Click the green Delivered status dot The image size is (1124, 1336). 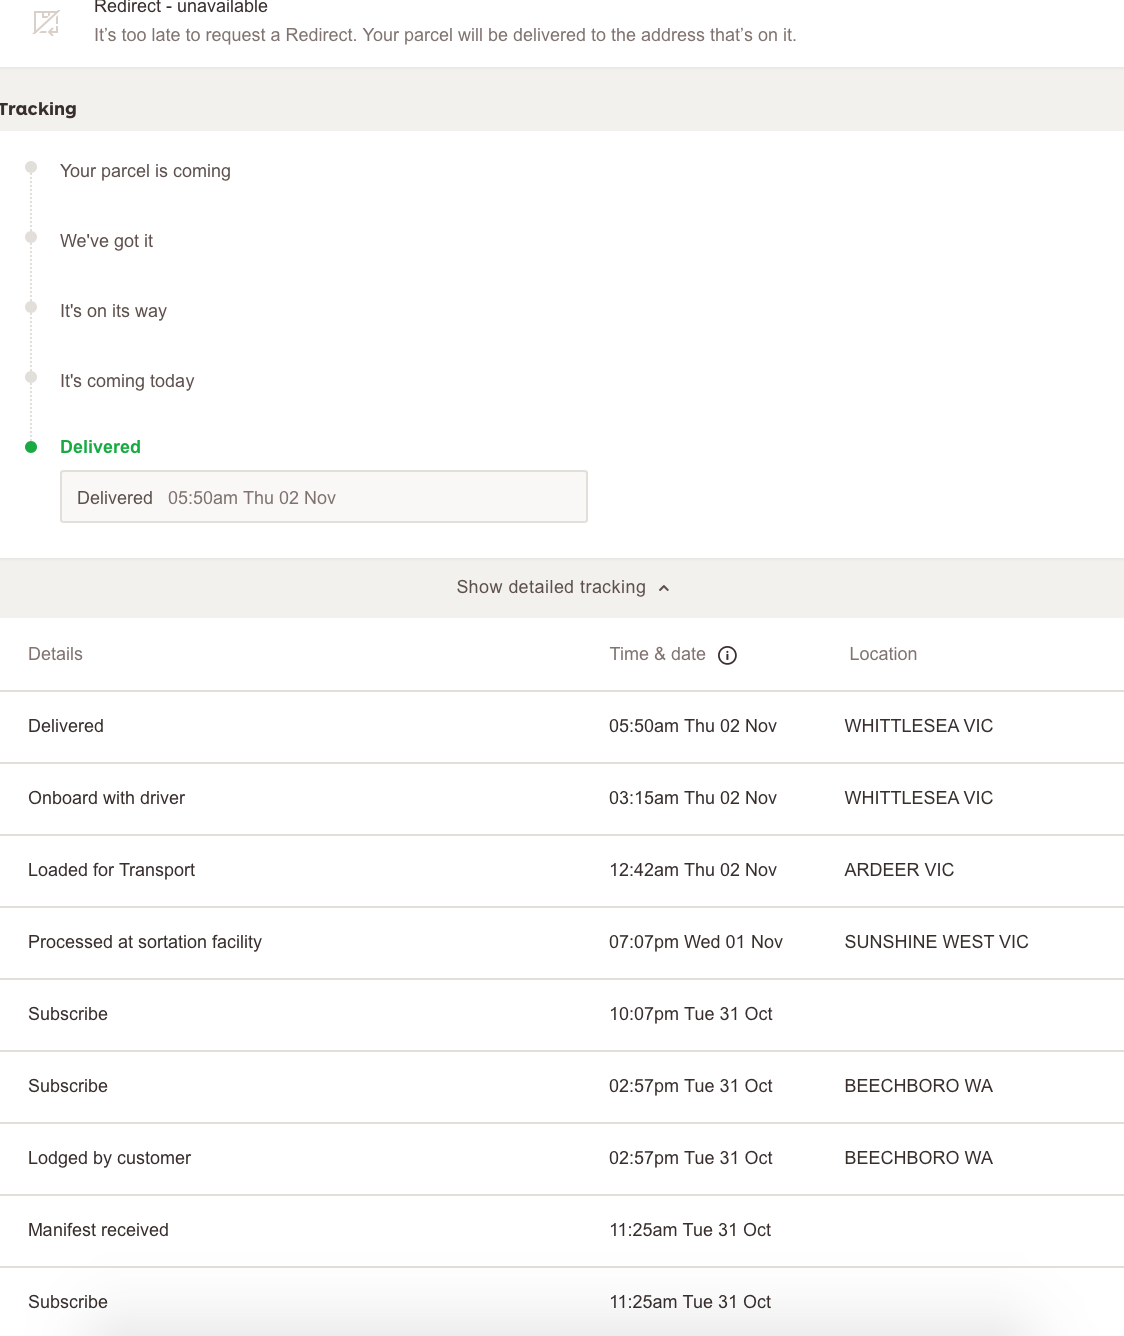tap(30, 446)
